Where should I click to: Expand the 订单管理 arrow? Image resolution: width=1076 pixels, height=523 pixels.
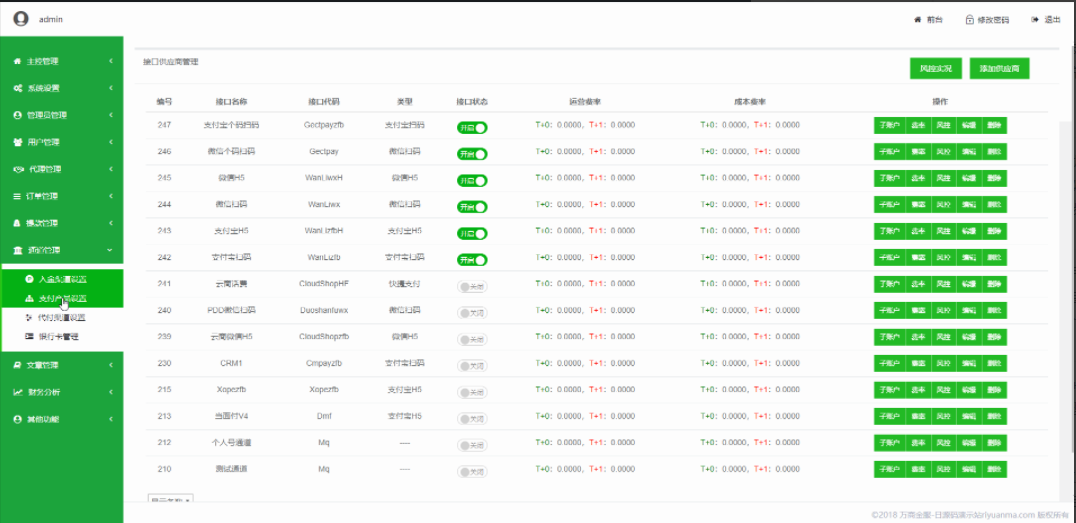click(110, 196)
